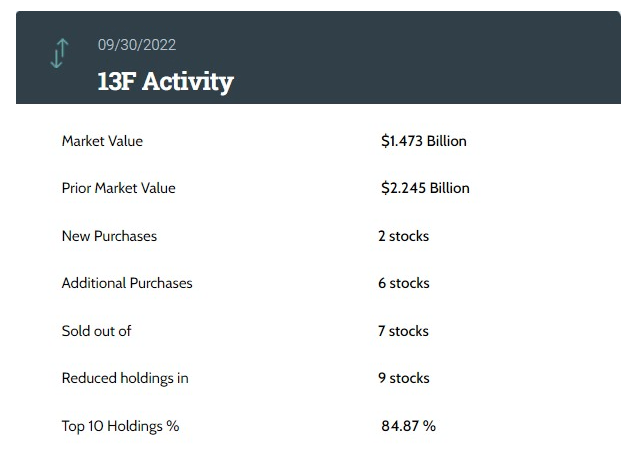Click the dark header banner background
This screenshot has width=638, height=463.
click(x=407, y=57)
